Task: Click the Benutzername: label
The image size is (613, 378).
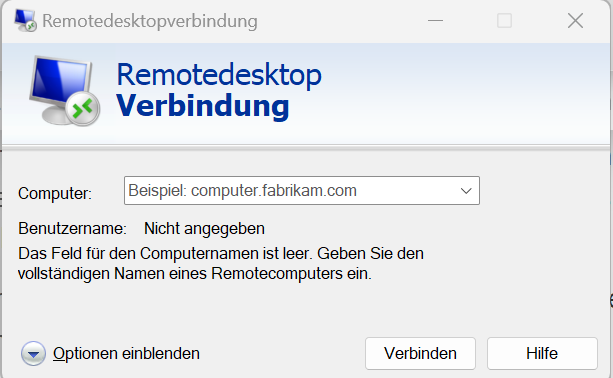Action: tap(72, 229)
